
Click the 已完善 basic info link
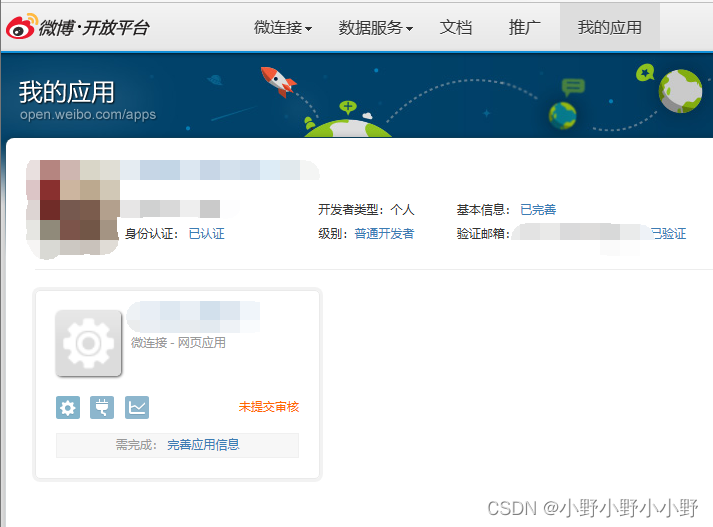click(538, 210)
